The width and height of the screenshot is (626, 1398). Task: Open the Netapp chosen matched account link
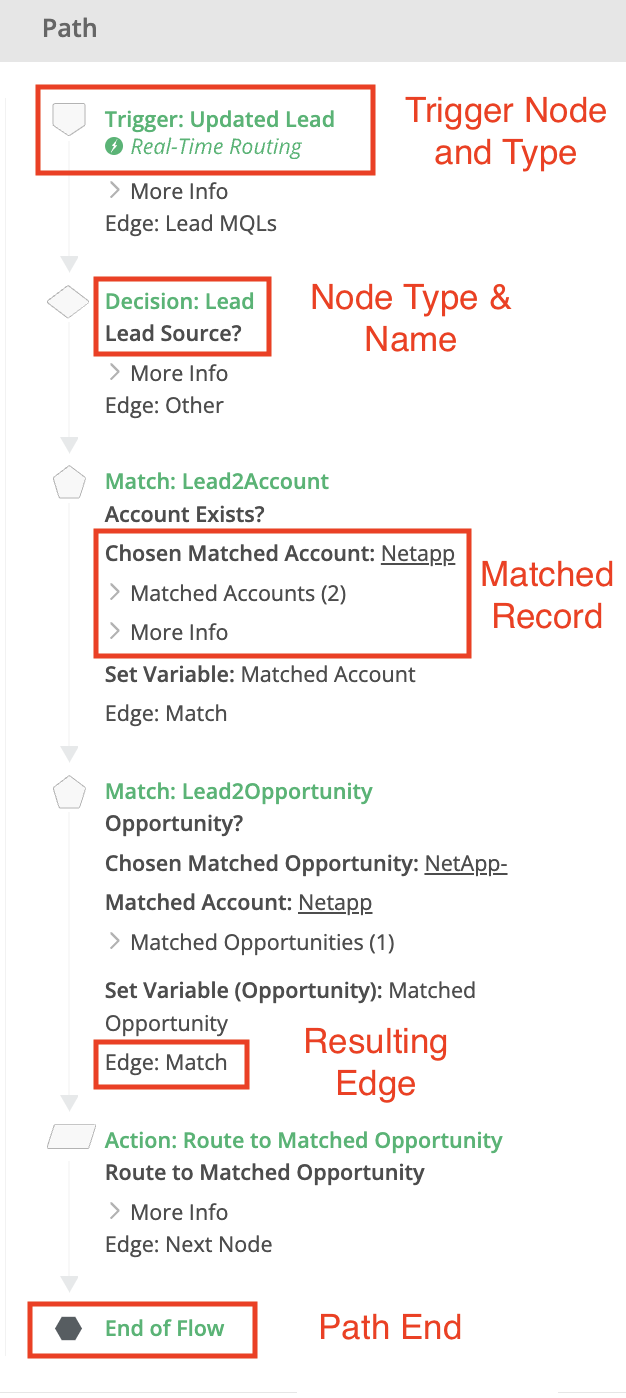click(x=418, y=554)
